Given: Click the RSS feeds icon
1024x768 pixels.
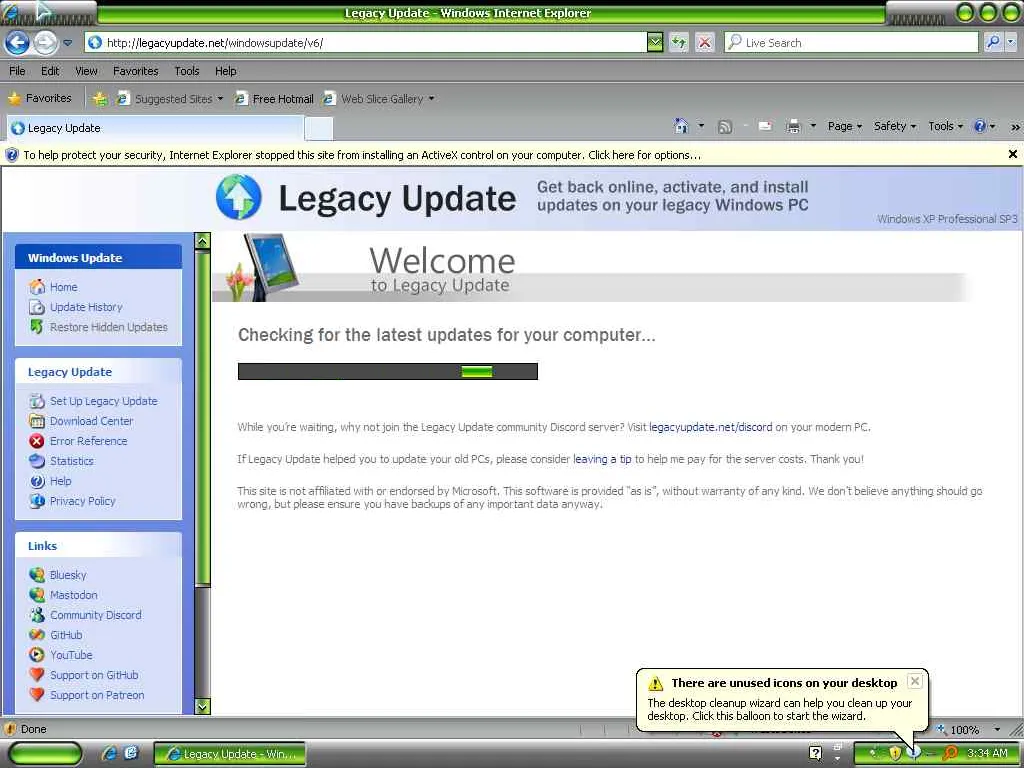Looking at the screenshot, I should click(725, 127).
